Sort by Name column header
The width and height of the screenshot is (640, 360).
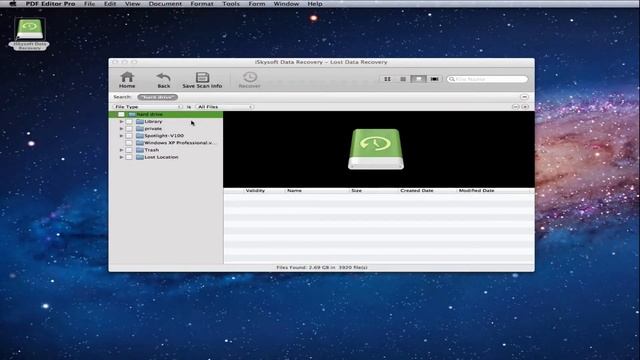(x=294, y=191)
